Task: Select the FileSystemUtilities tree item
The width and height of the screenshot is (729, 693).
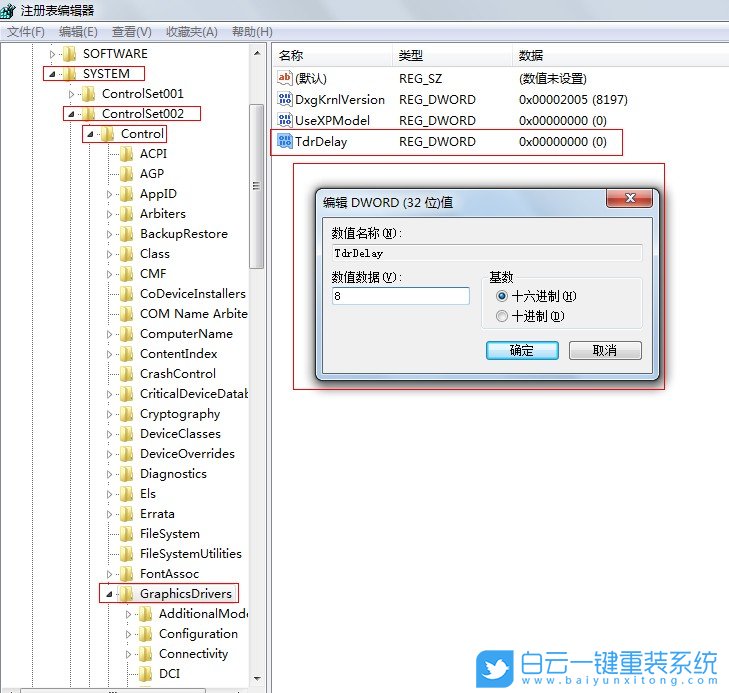Action: 191,554
